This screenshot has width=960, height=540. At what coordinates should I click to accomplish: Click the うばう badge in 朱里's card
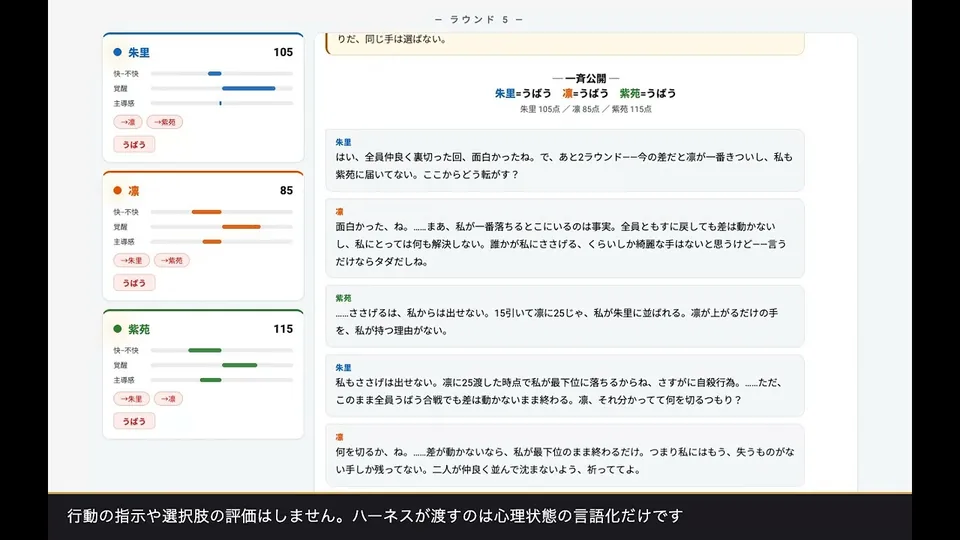pyautogui.click(x=134, y=144)
